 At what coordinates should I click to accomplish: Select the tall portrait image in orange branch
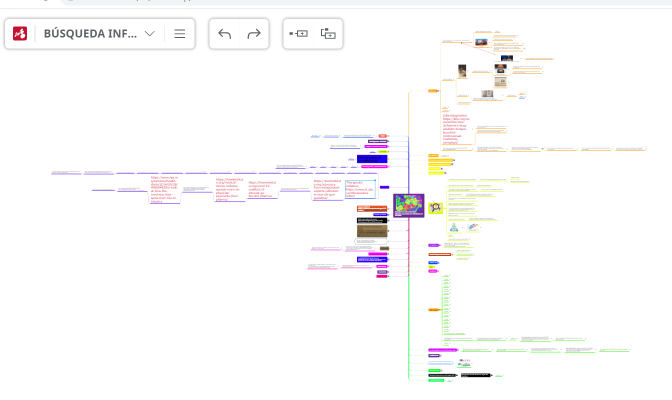coord(462,71)
